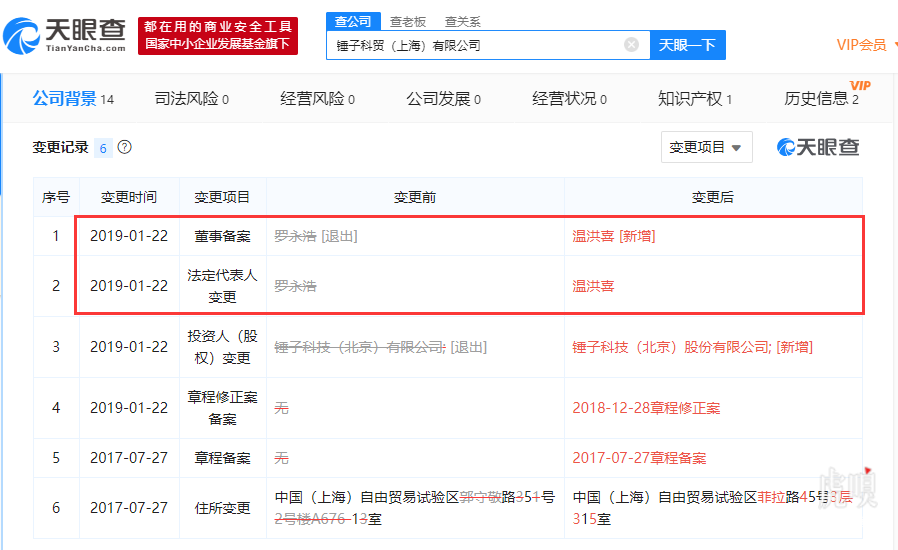The width and height of the screenshot is (898, 550).
Task: Click 温洪喜 [新增] in the 董事备案 row
Action: (x=613, y=236)
